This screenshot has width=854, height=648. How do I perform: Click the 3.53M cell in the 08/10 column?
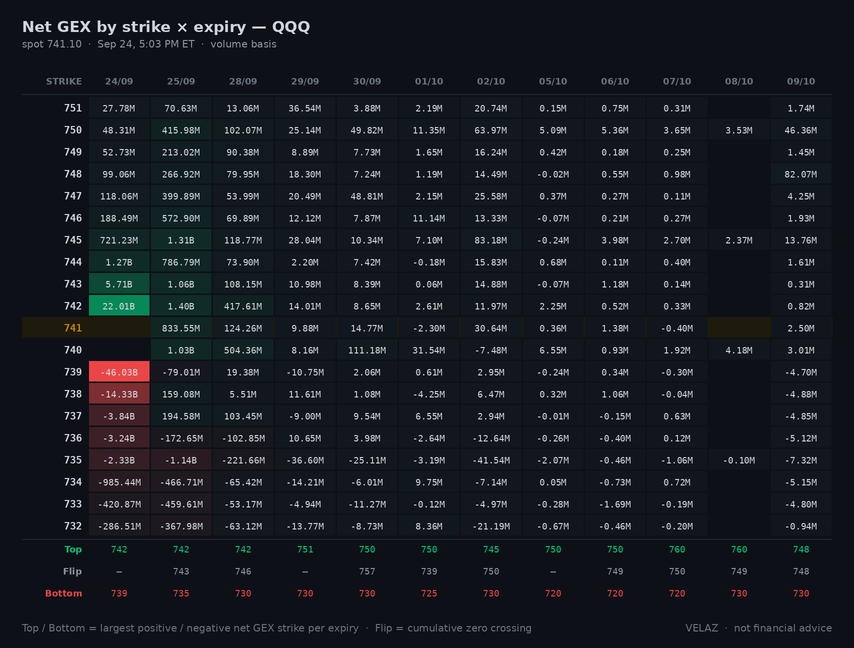[739, 130]
